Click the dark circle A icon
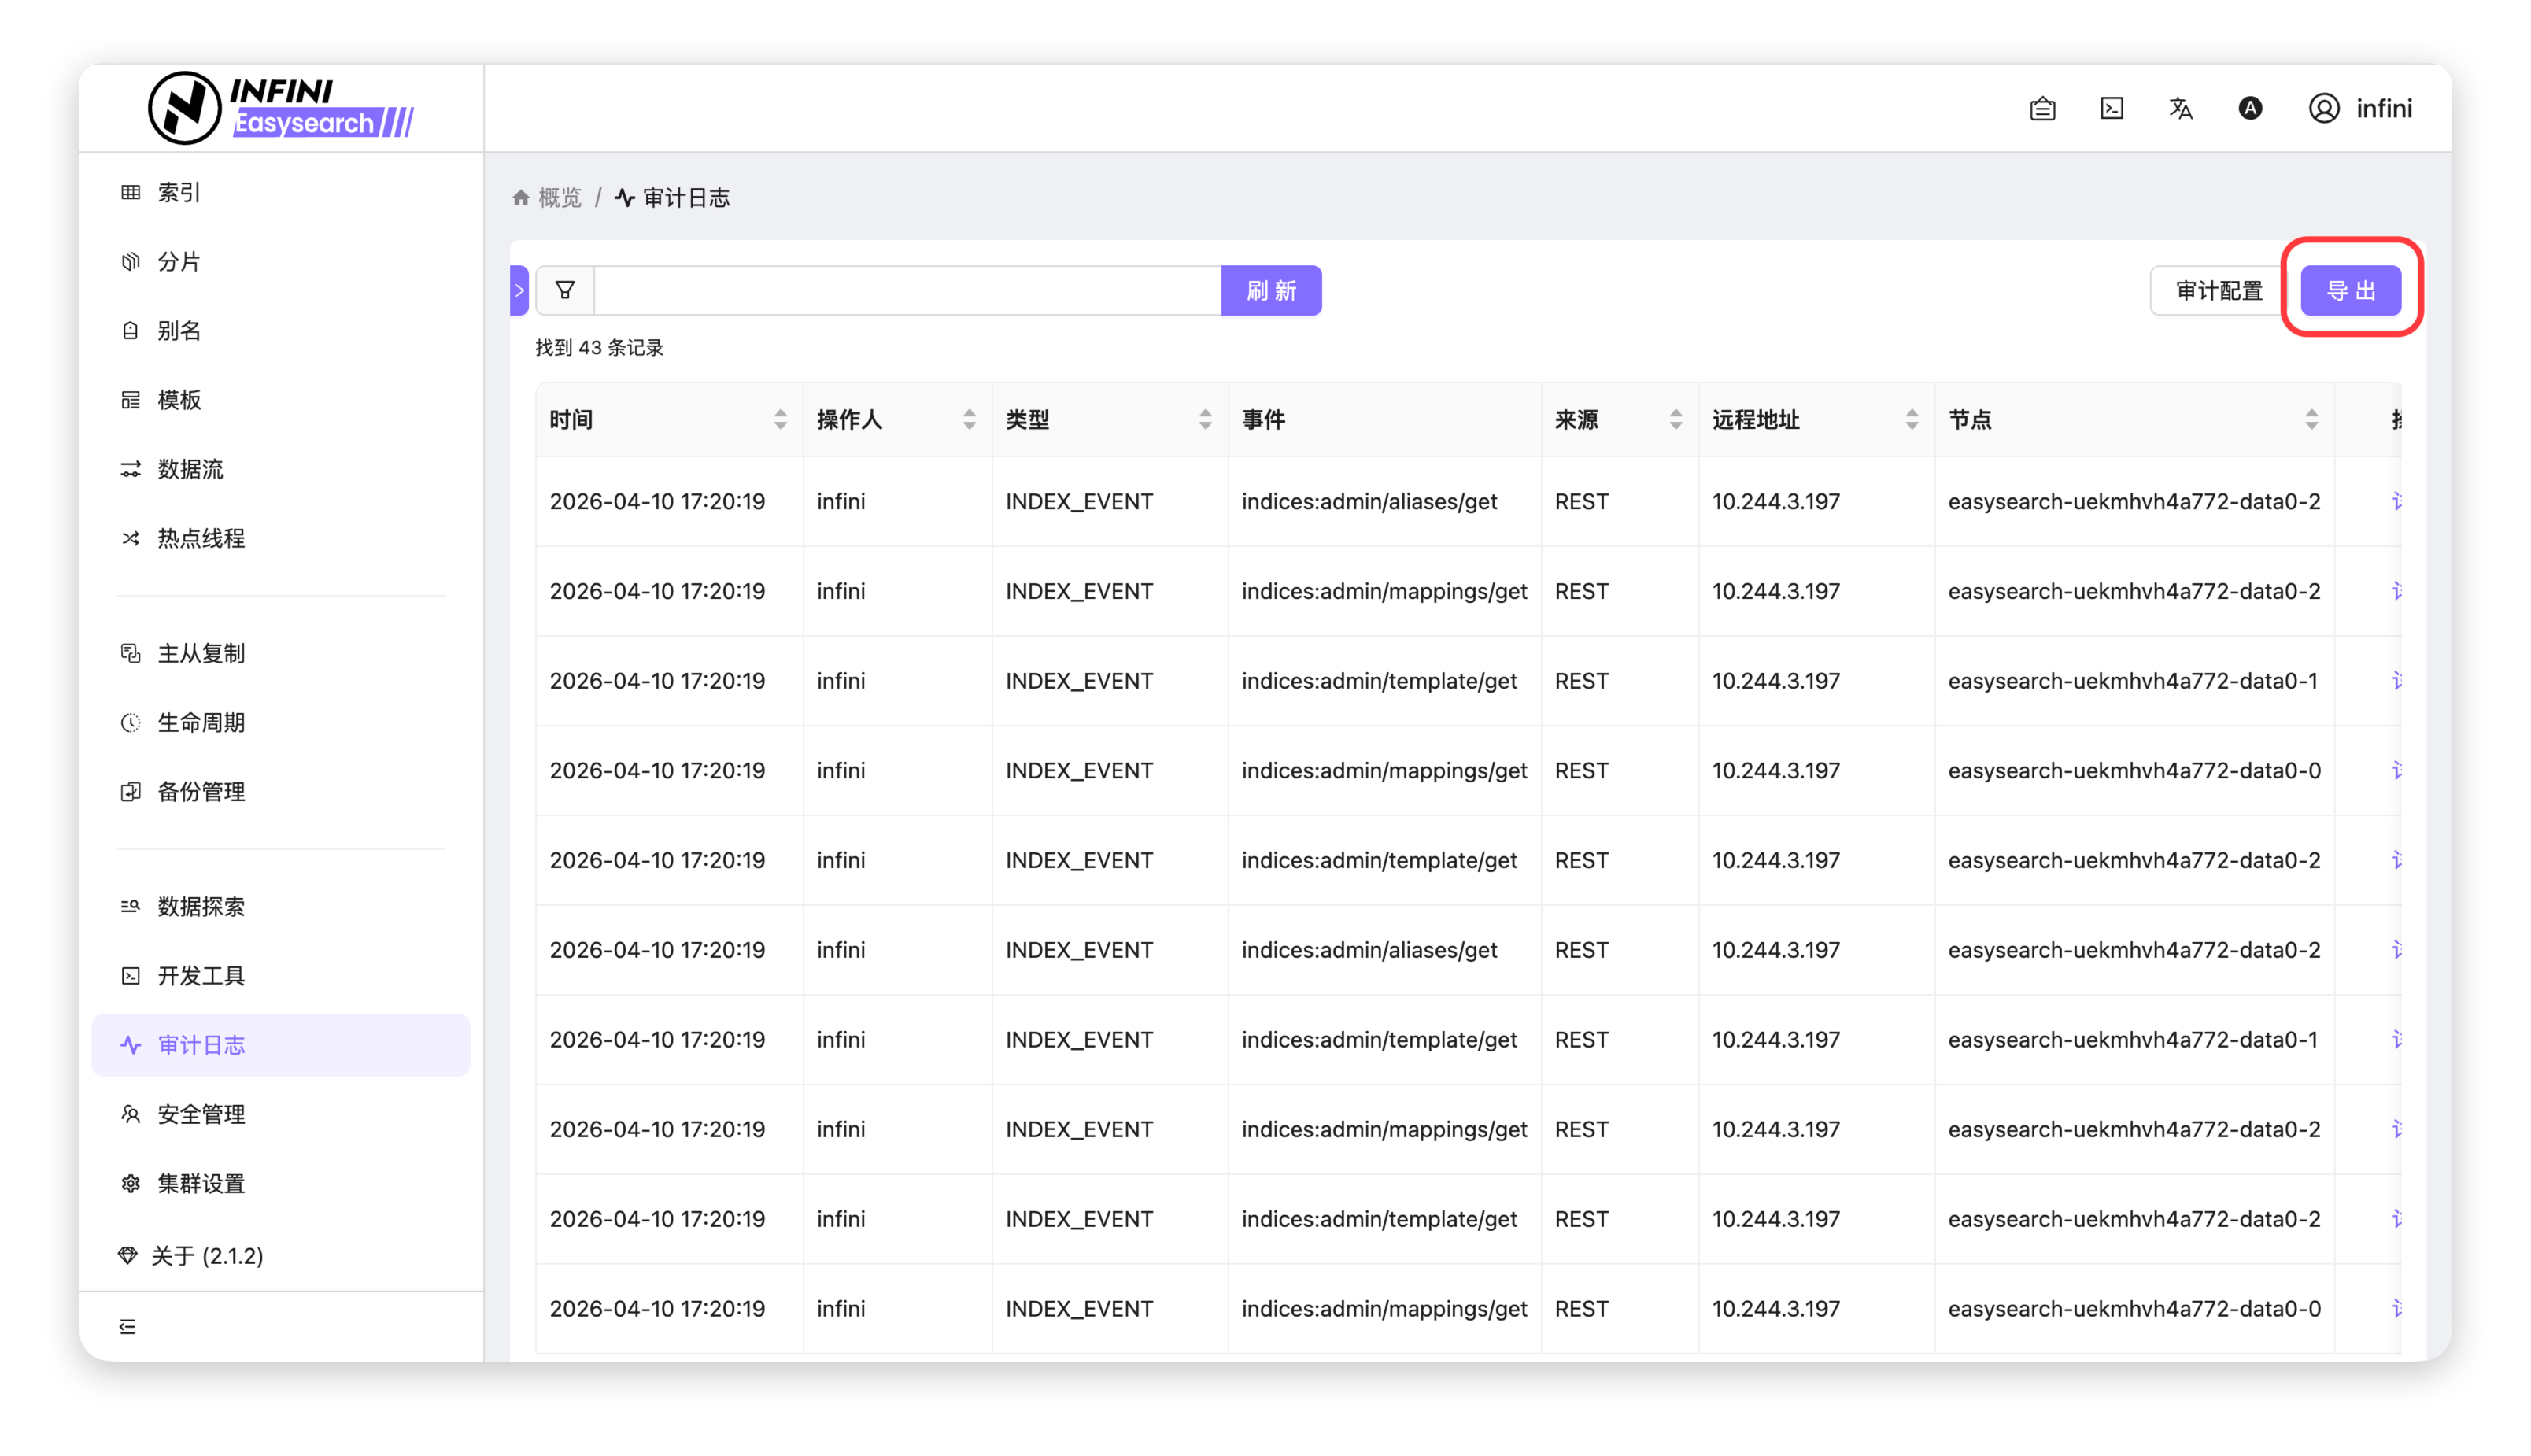 [2250, 108]
